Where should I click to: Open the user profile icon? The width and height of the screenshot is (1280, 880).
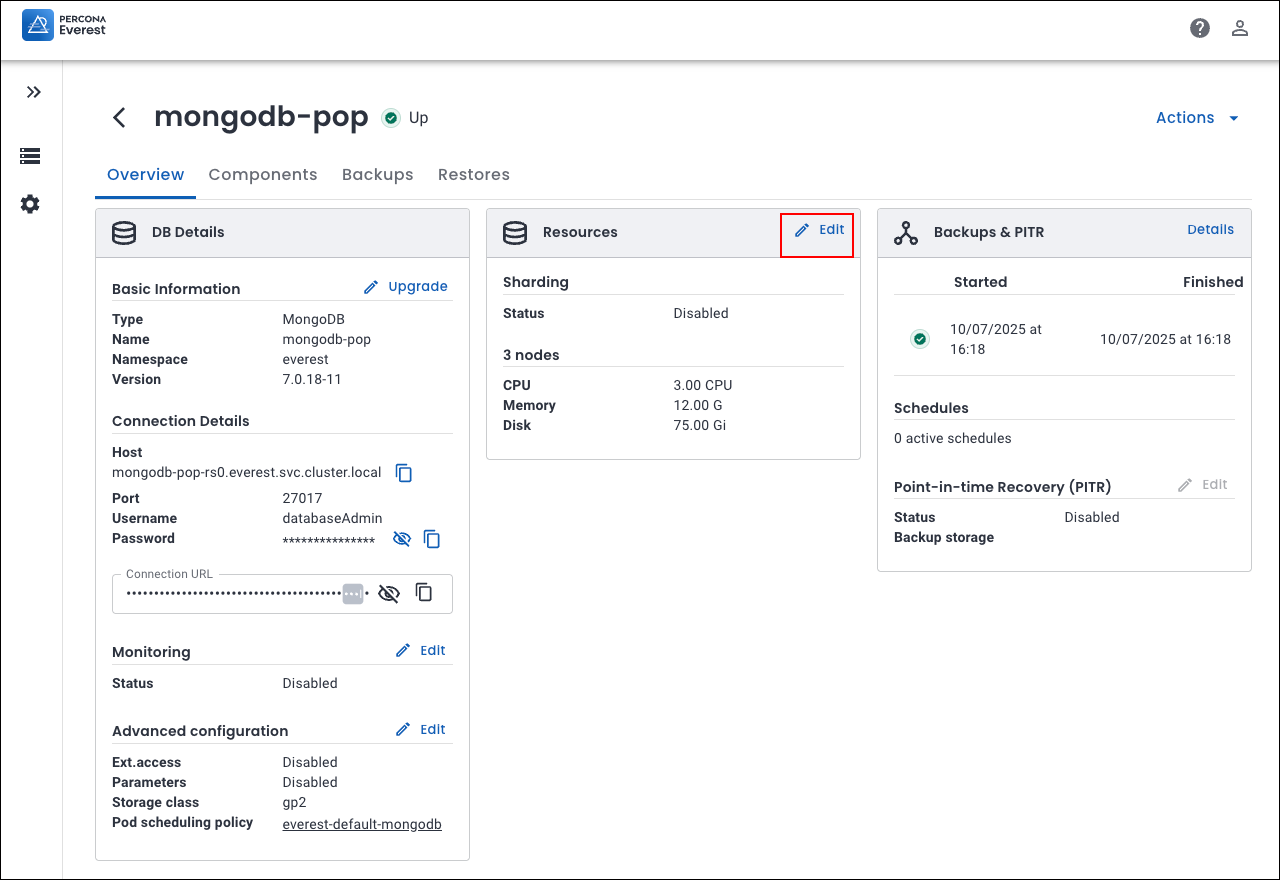click(1240, 28)
